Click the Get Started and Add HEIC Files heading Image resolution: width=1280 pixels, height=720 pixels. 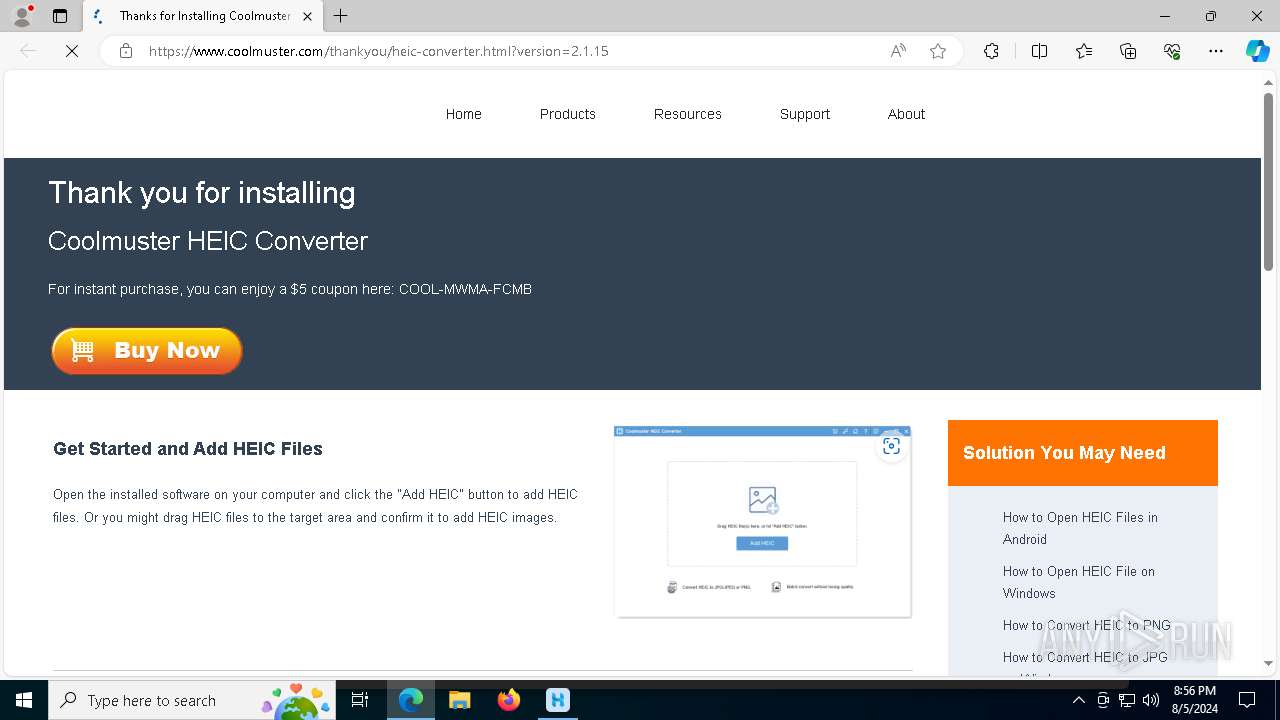coord(188,449)
